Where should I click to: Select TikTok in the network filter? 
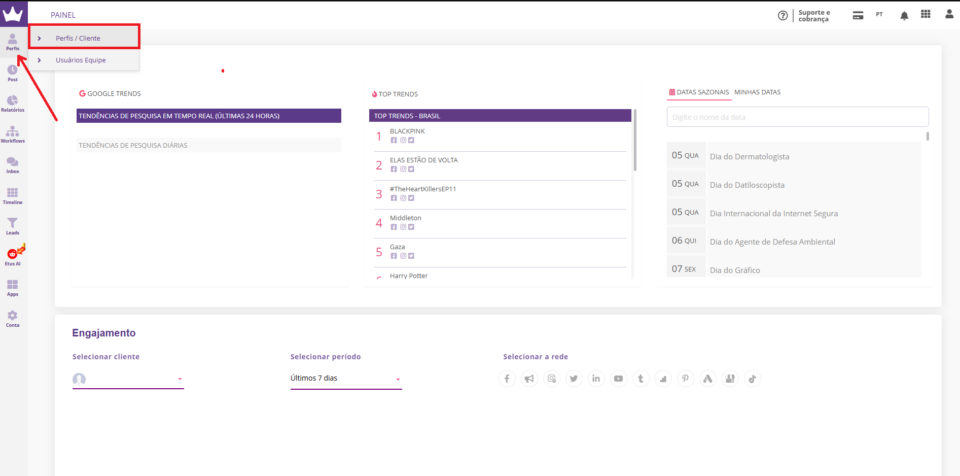pyautogui.click(x=751, y=379)
